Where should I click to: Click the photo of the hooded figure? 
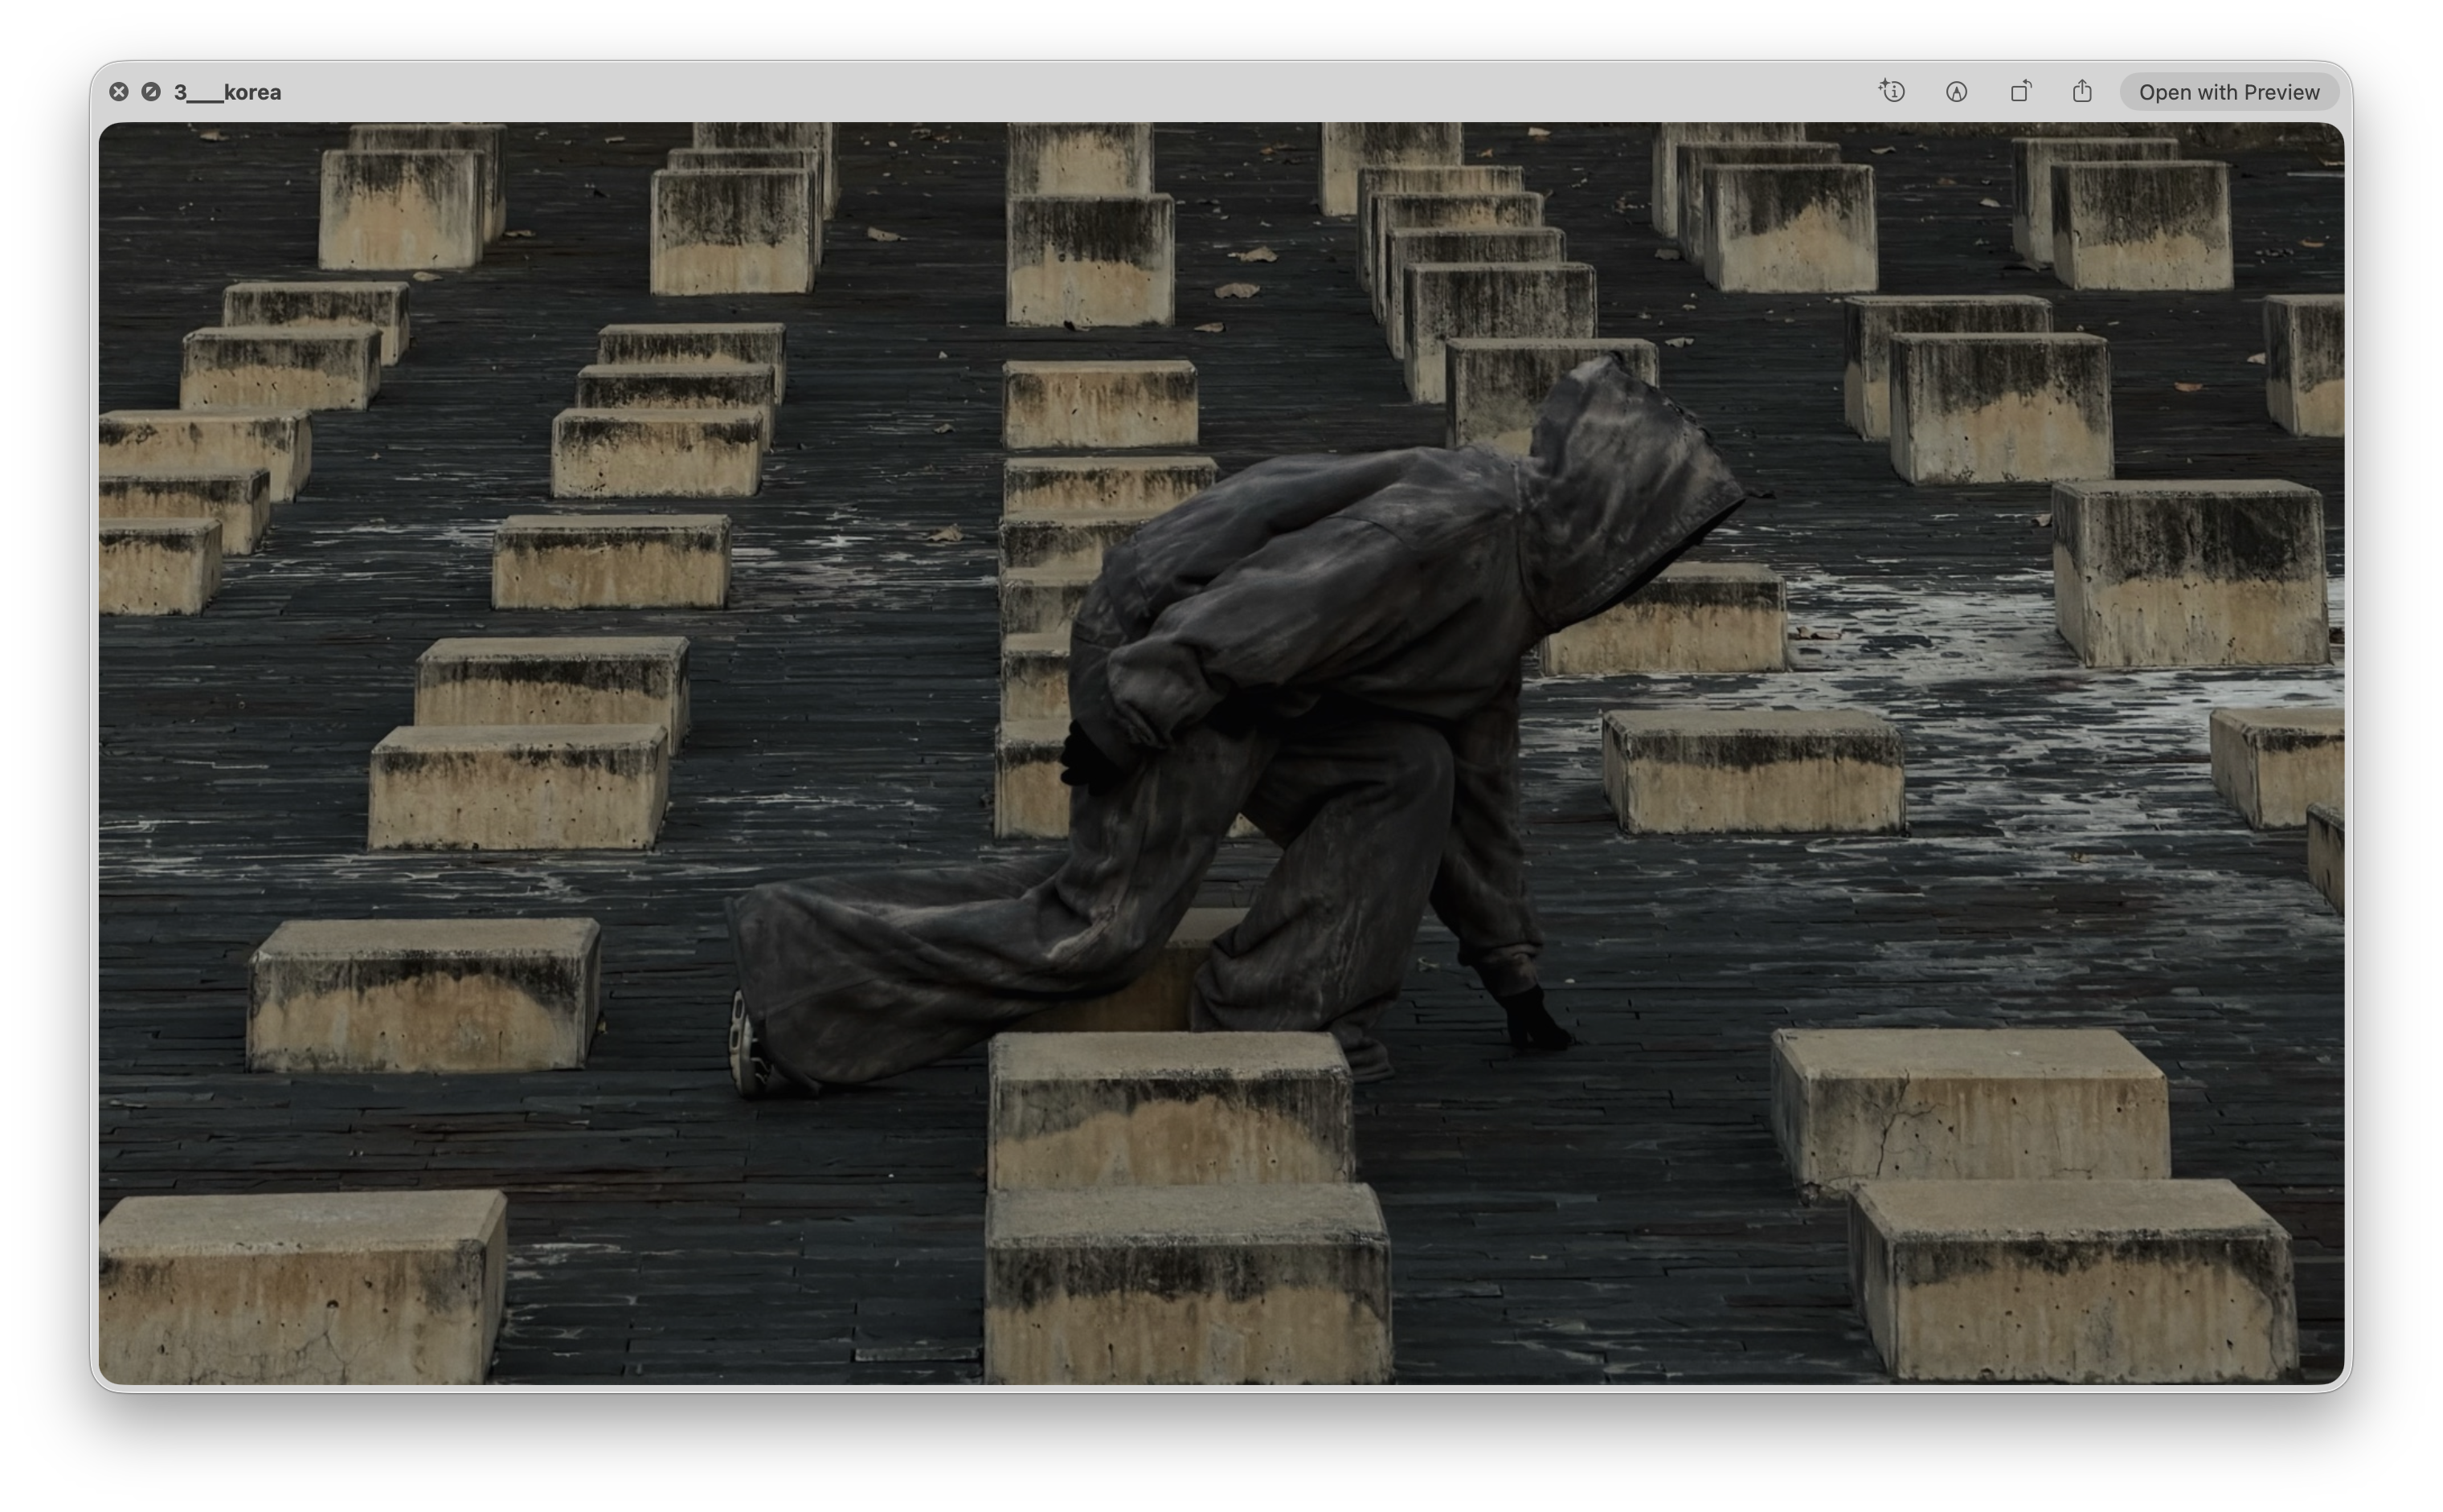click(x=1220, y=753)
